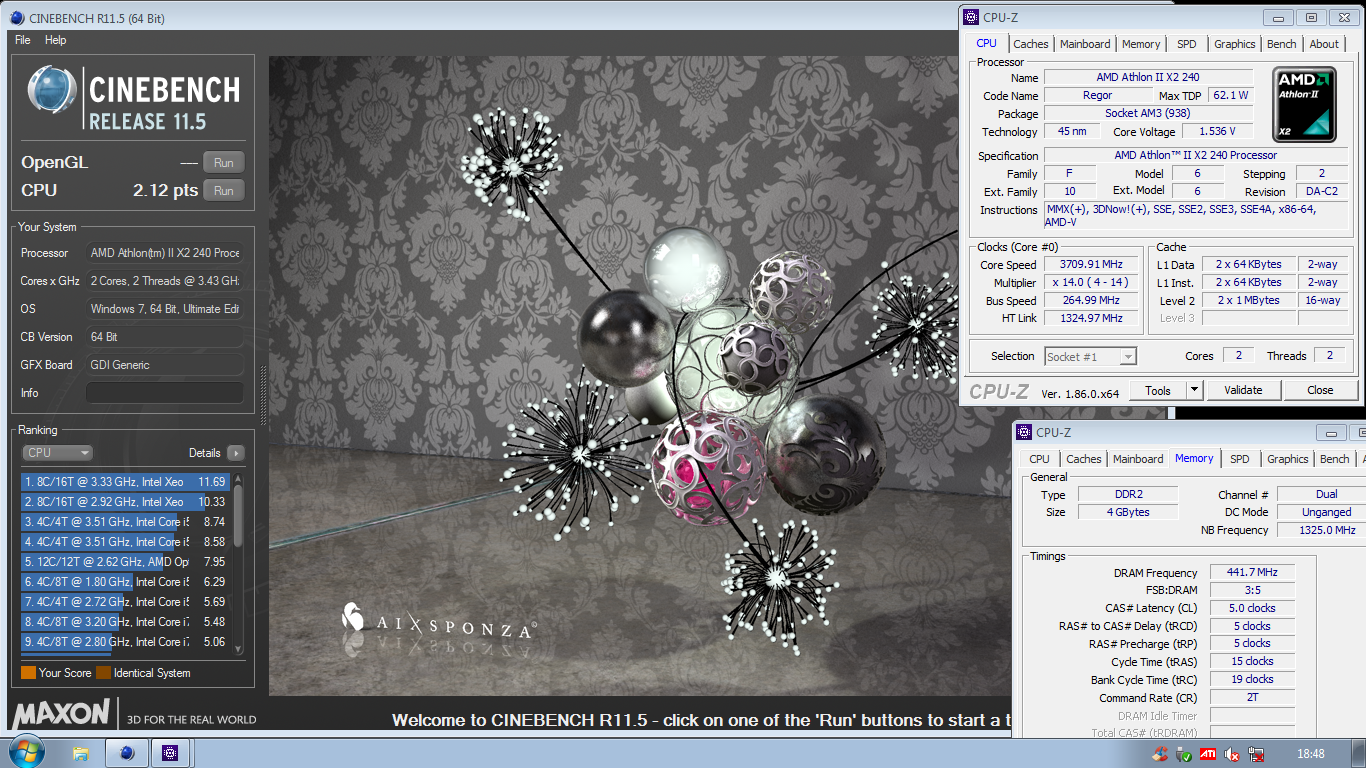Switch to Mainboard tab in top CPU-Z
The width and height of the screenshot is (1366, 768).
point(1085,44)
